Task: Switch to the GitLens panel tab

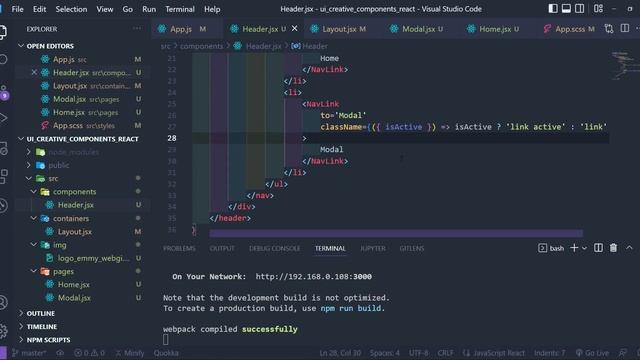Action: click(x=412, y=248)
